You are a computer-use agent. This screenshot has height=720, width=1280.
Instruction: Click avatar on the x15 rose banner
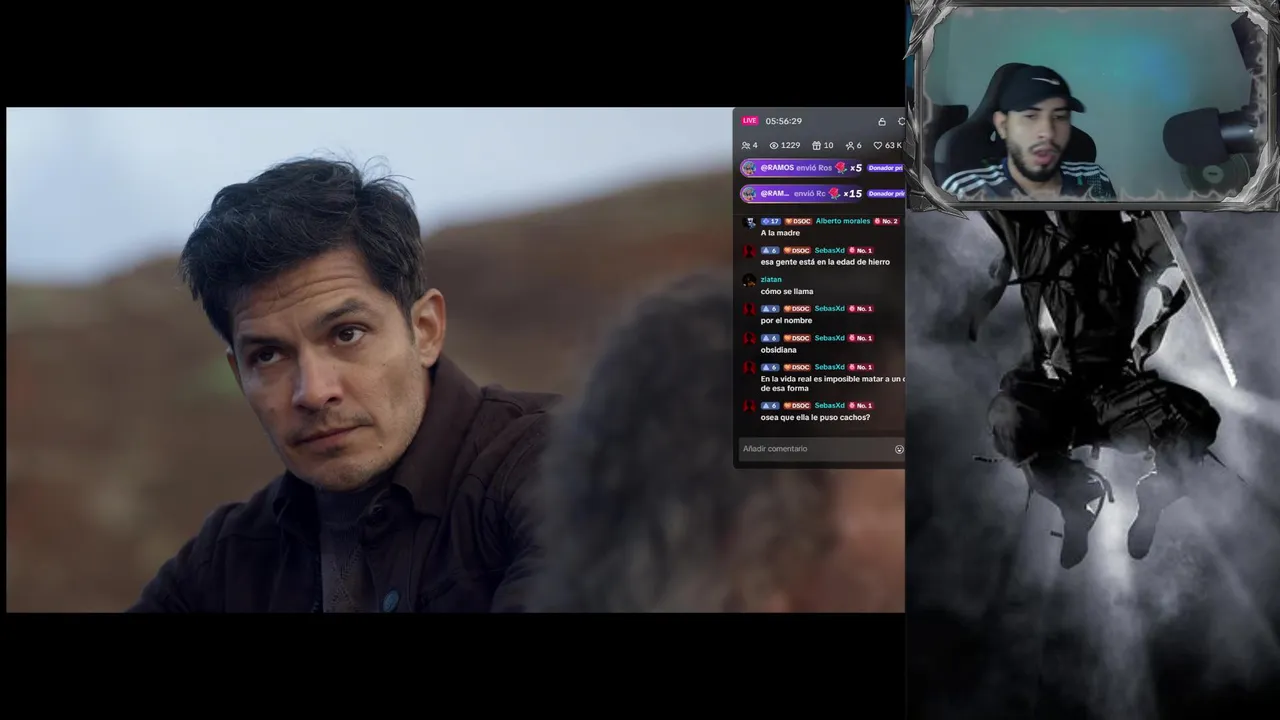[x=749, y=194]
